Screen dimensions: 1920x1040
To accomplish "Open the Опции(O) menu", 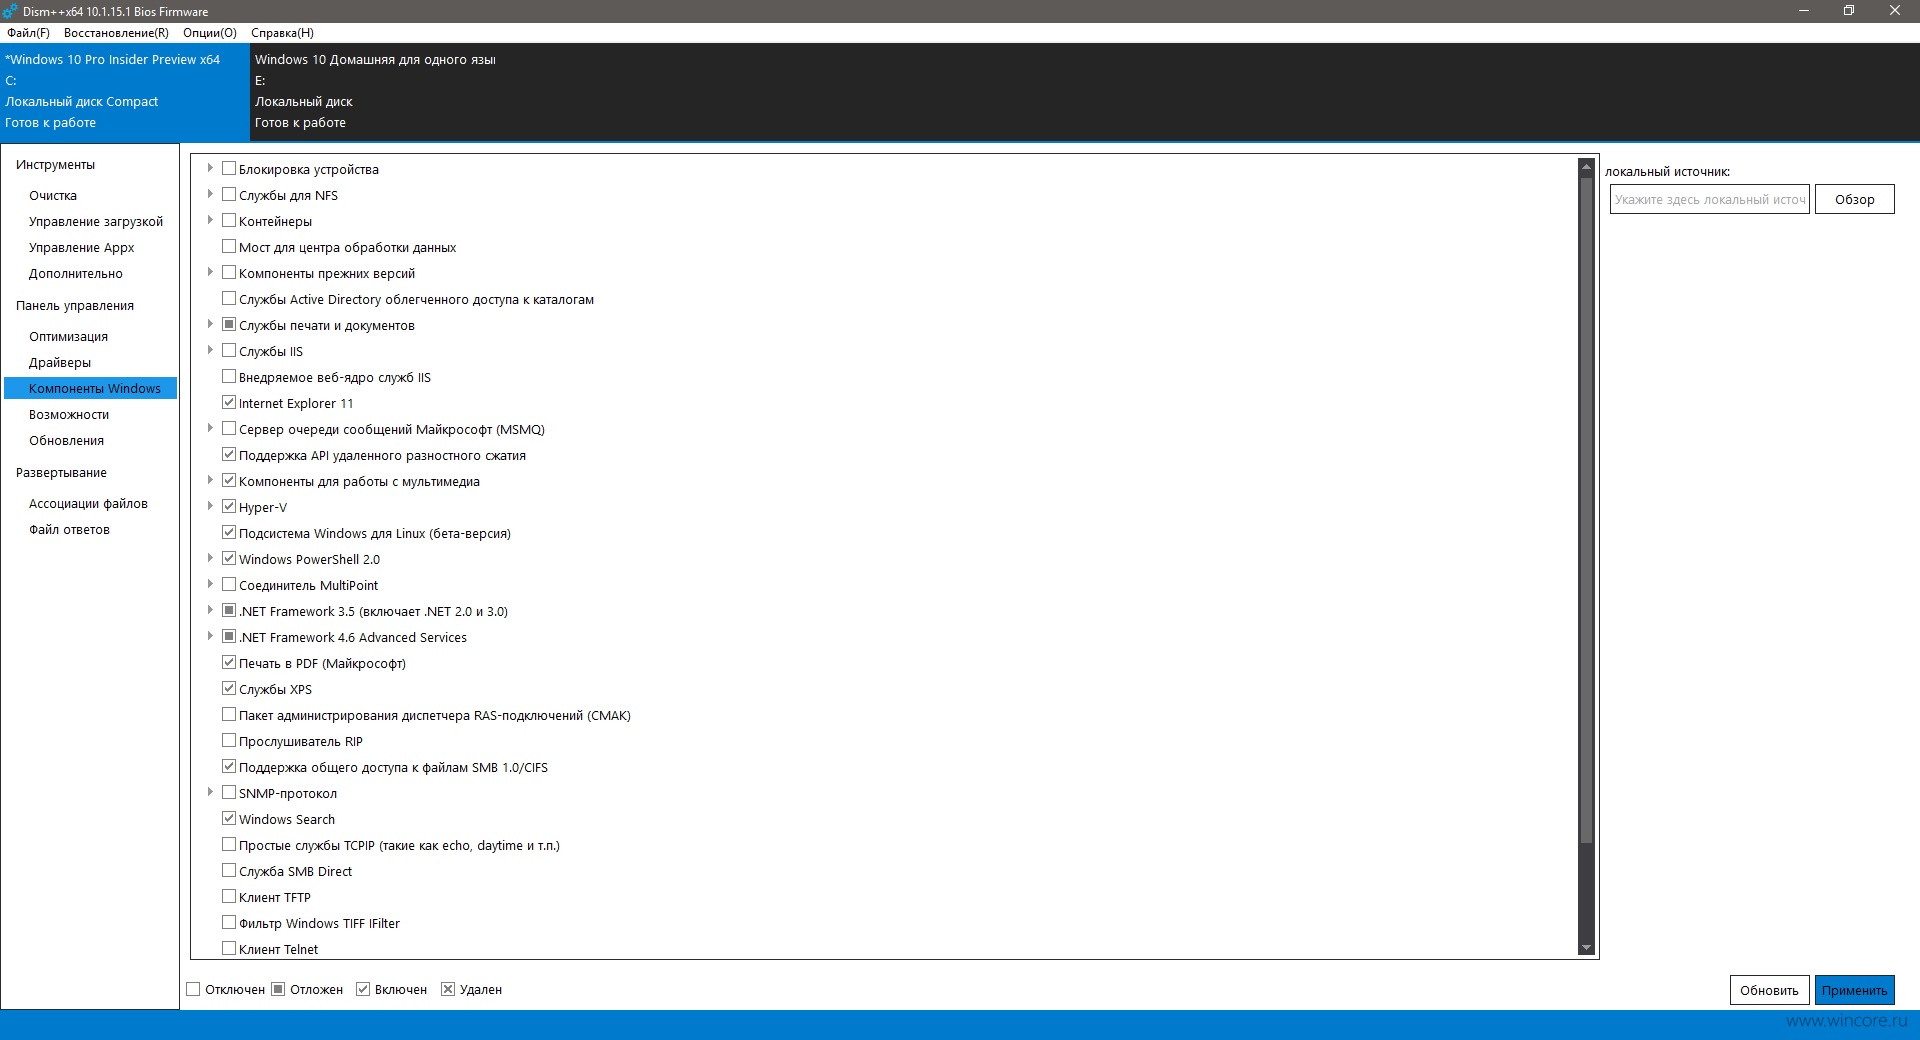I will [x=210, y=33].
